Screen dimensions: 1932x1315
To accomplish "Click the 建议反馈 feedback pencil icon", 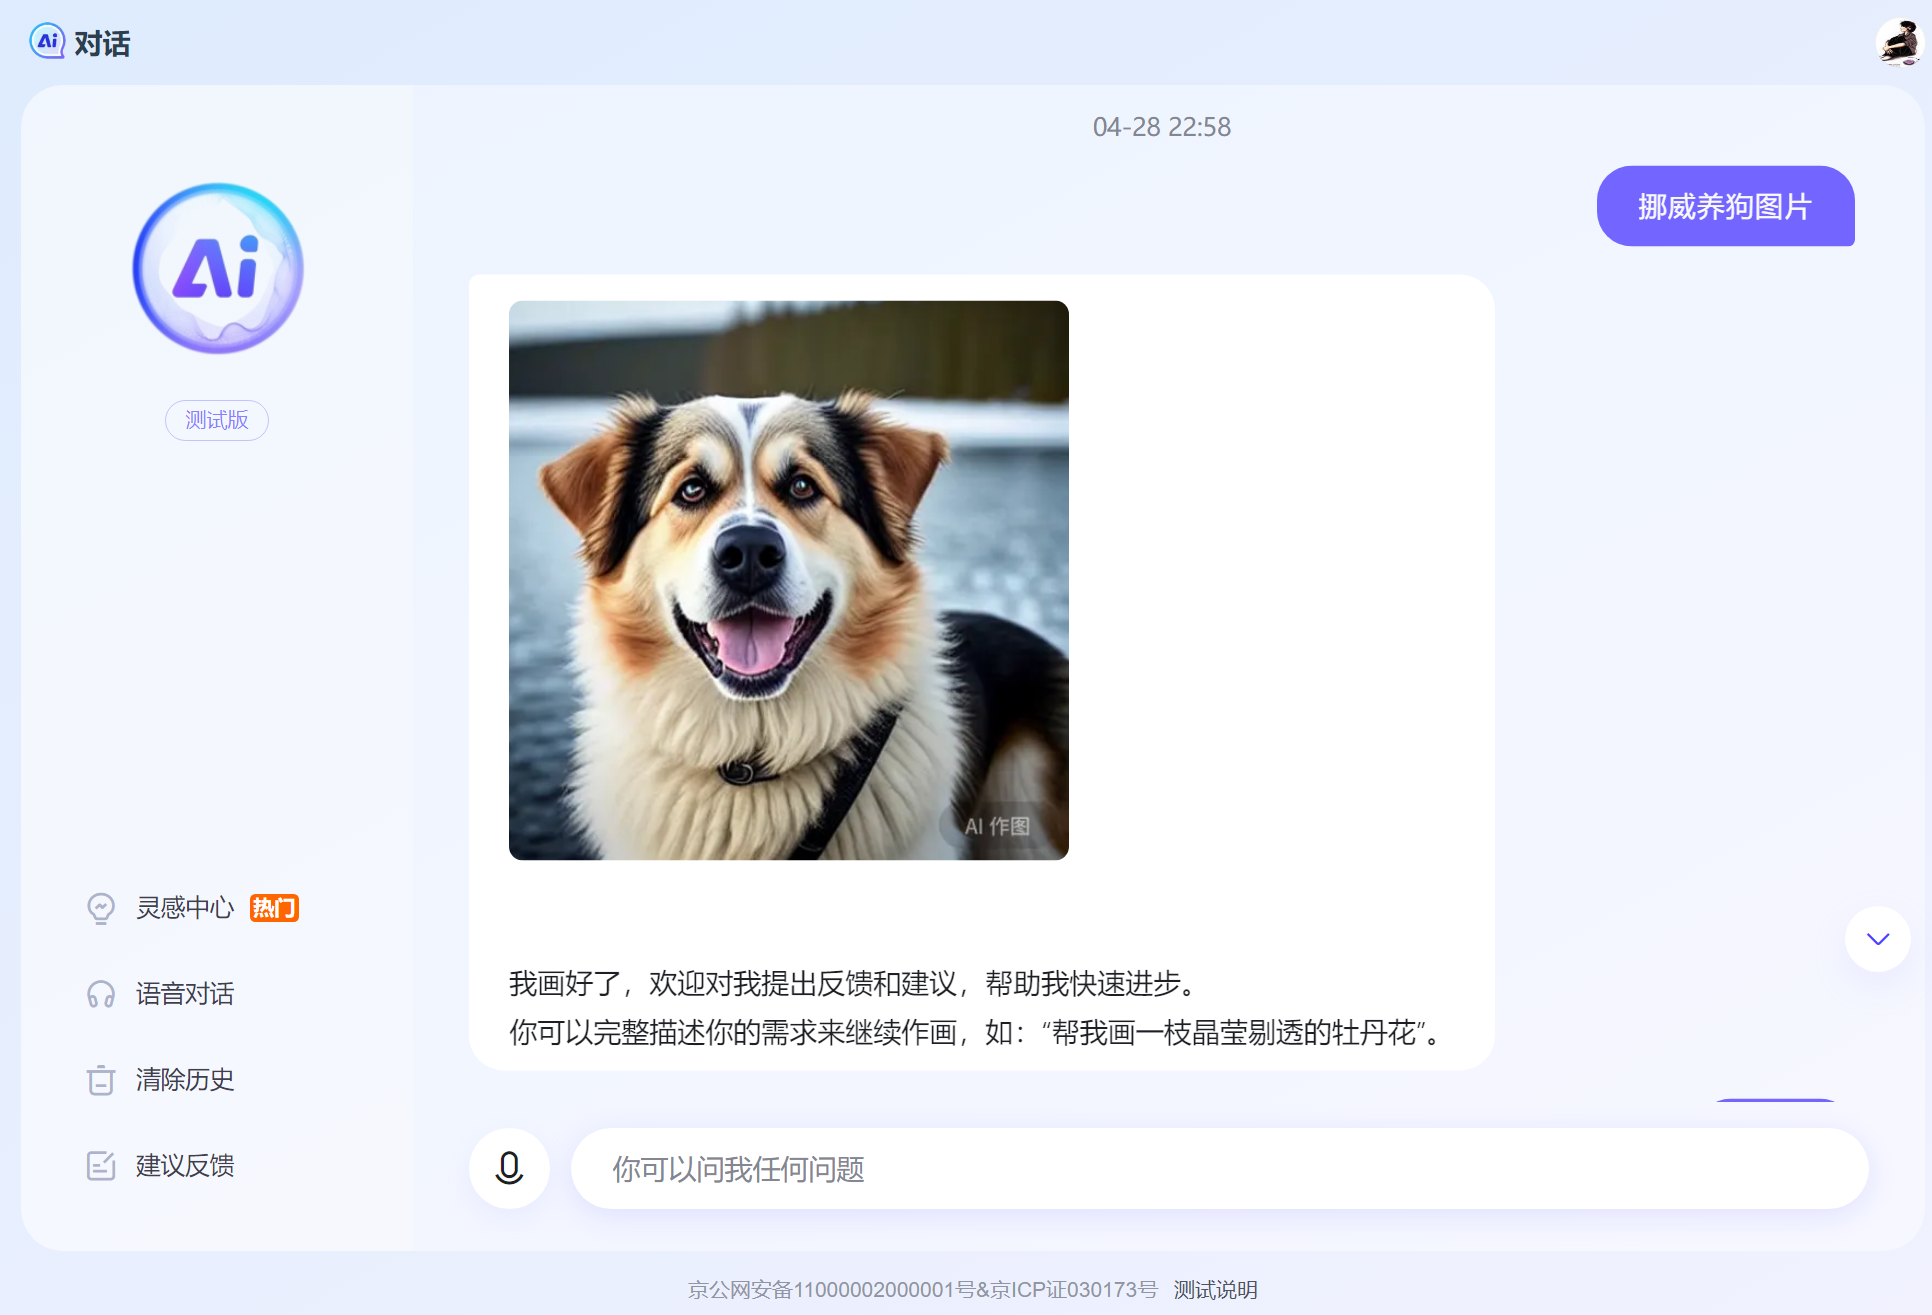I will click(x=101, y=1166).
